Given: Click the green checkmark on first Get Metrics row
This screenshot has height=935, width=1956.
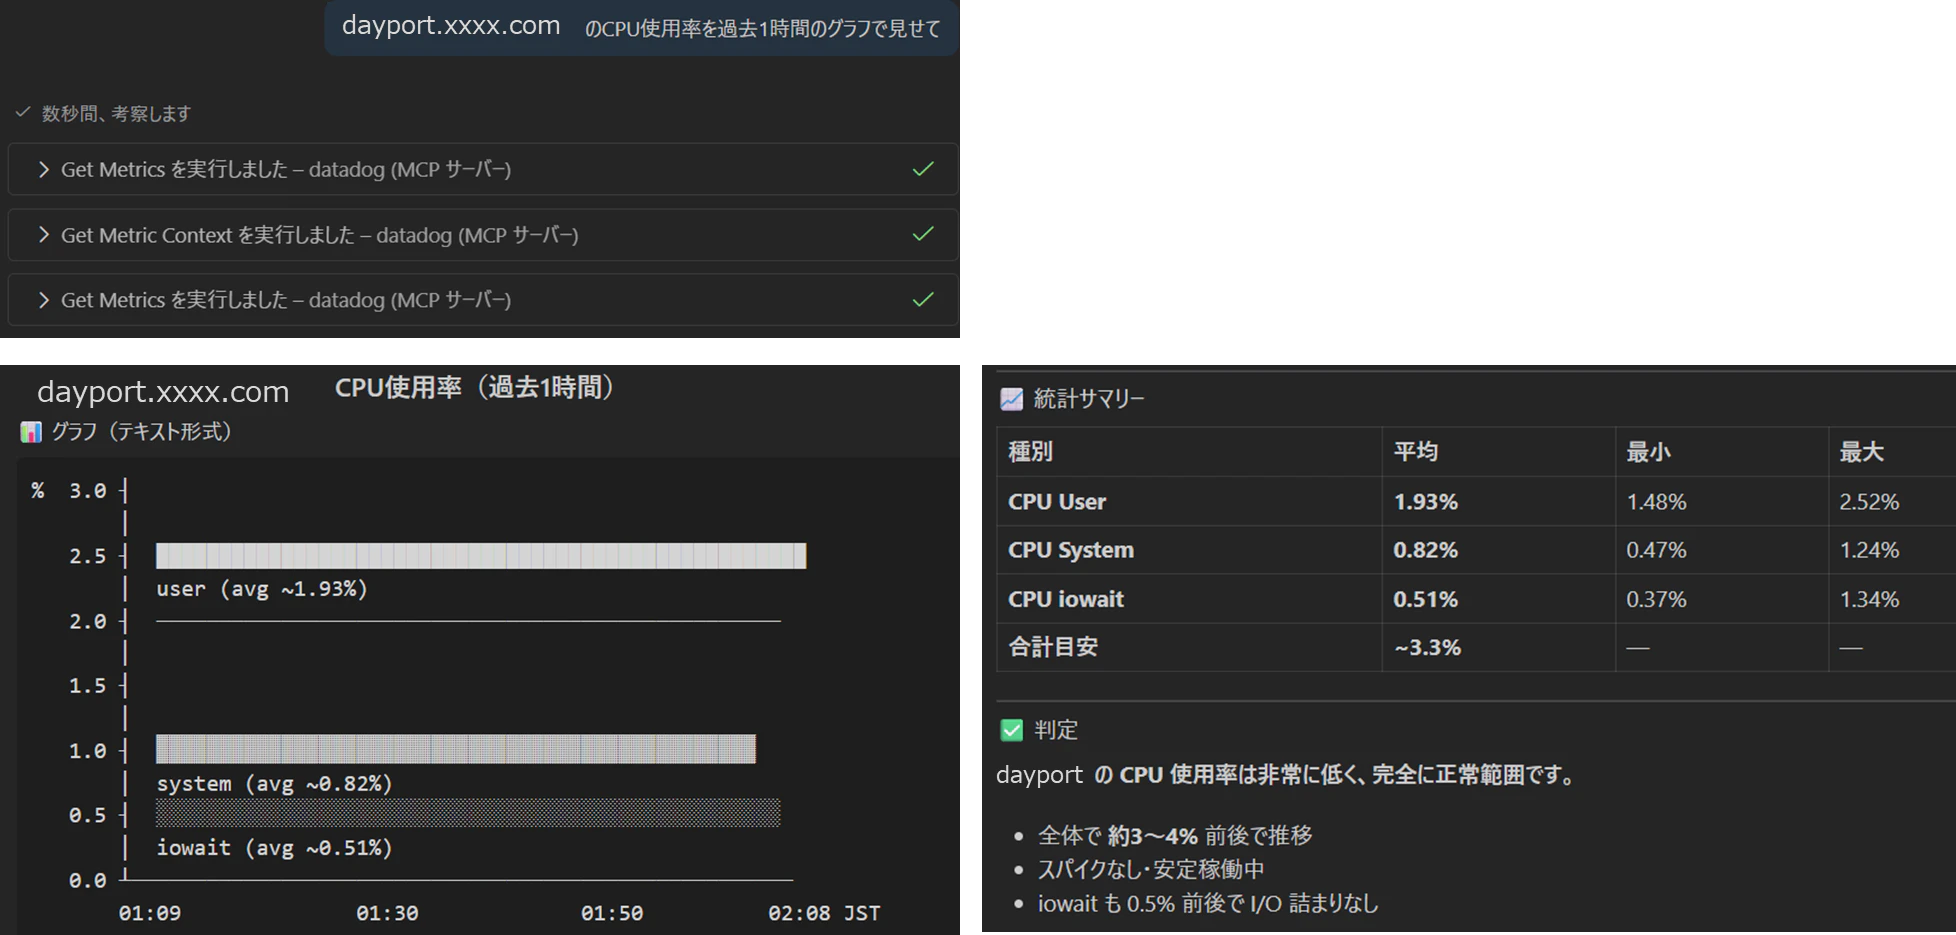Looking at the screenshot, I should tap(923, 169).
